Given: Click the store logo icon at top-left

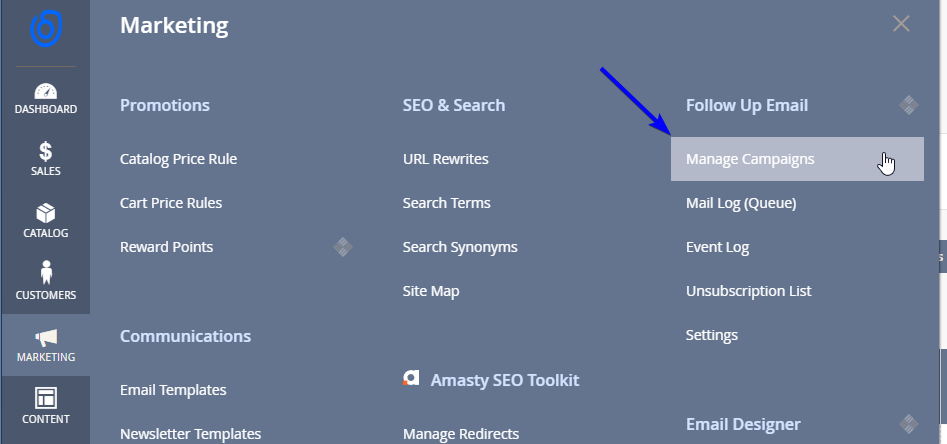Looking at the screenshot, I should pos(45,27).
